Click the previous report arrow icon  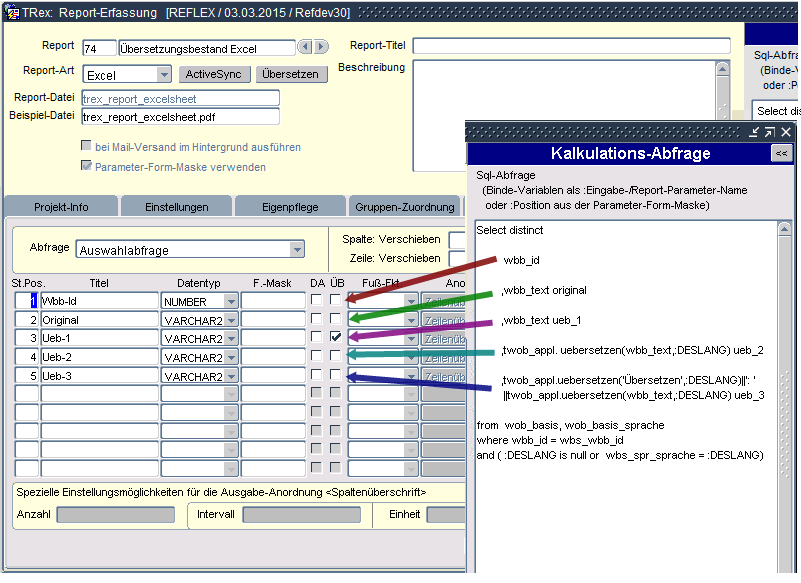point(305,47)
